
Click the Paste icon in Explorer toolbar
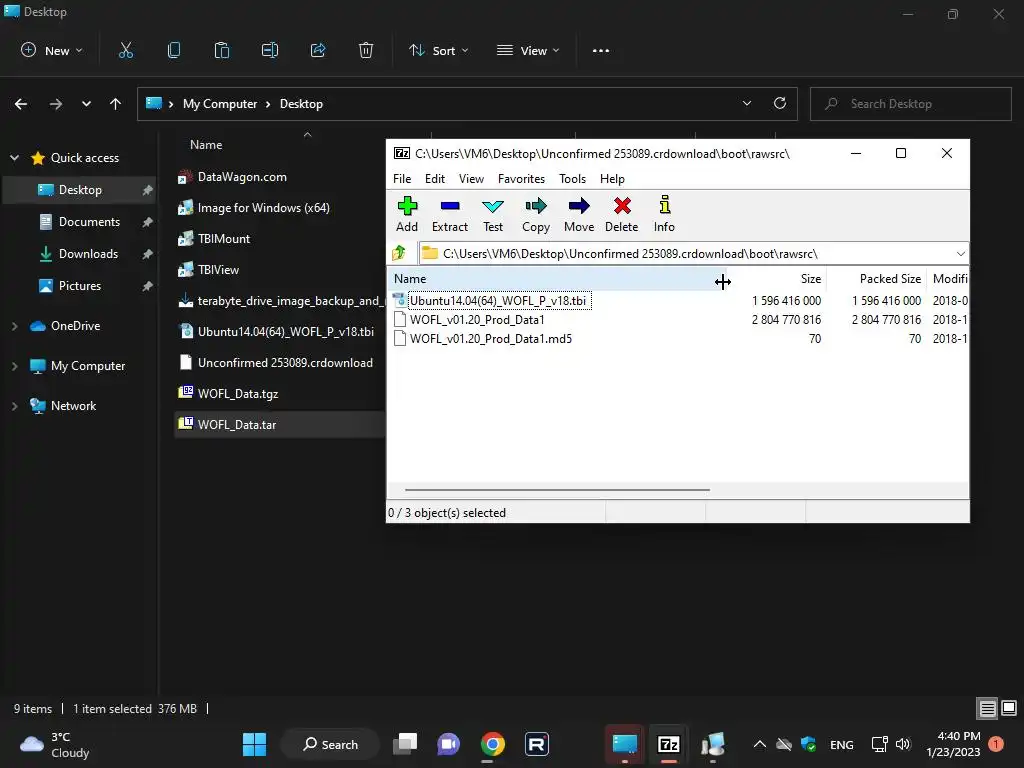222,50
